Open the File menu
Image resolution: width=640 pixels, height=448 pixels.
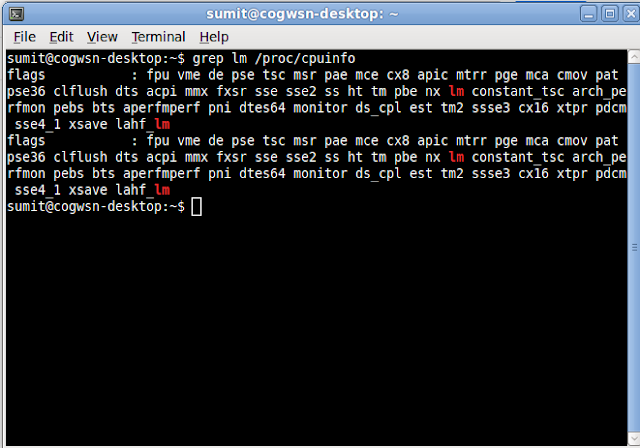click(24, 37)
